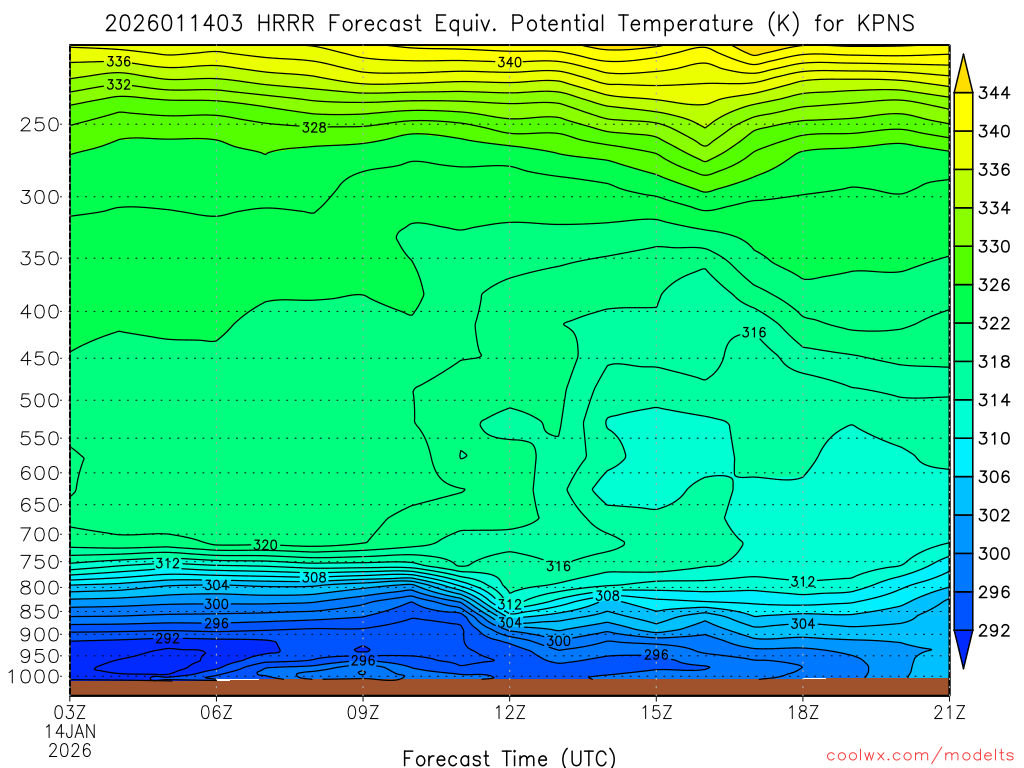Click the 900 pressure level label
This screenshot has width=1024, height=768.
(x=40, y=634)
